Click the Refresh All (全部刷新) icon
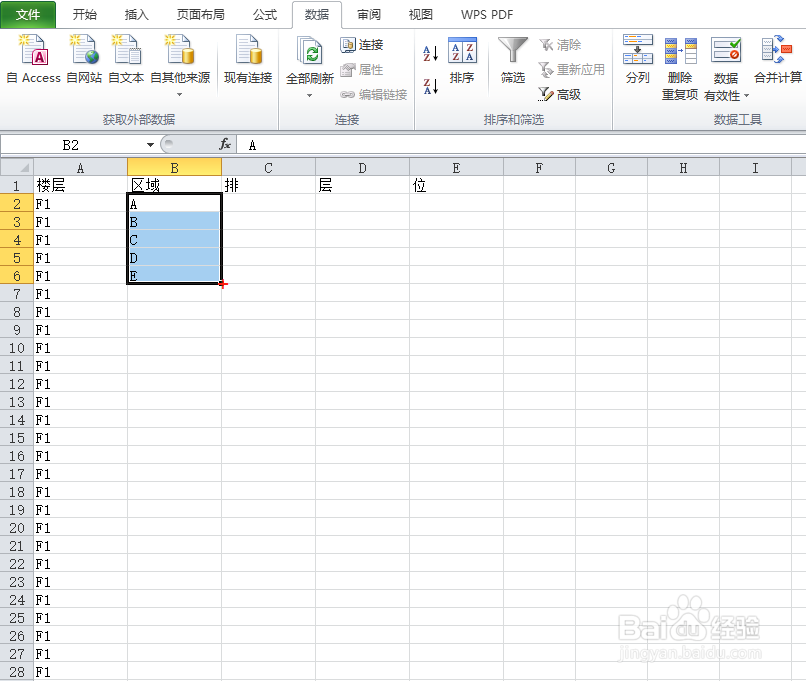Image resolution: width=806 pixels, height=681 pixels. pyautogui.click(x=310, y=51)
